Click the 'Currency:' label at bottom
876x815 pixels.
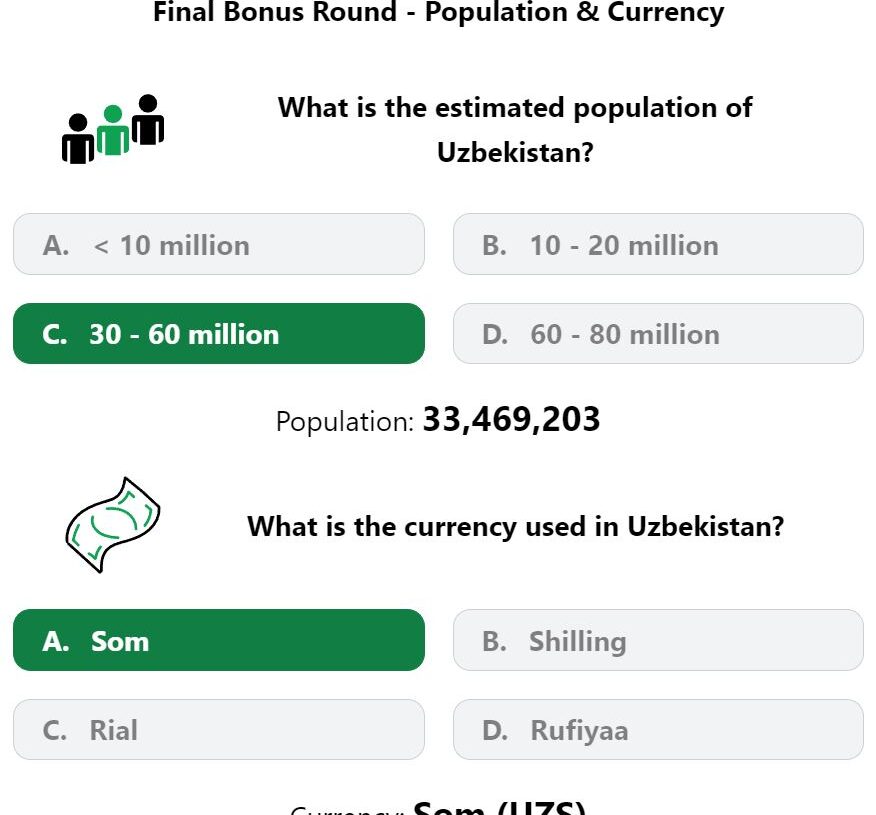click(347, 811)
